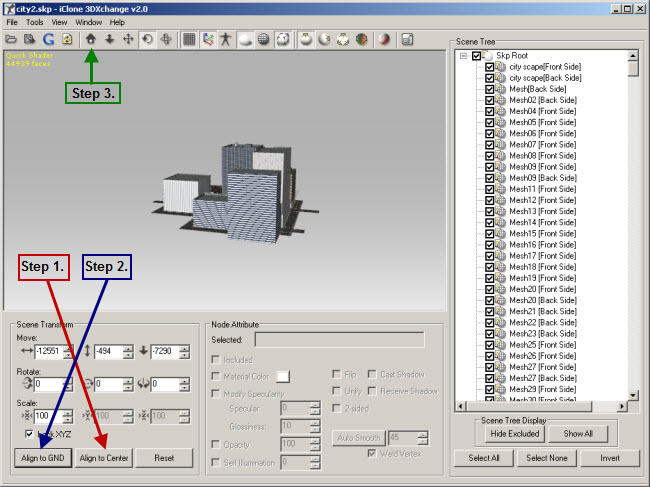Open the View menu
Image resolution: width=650 pixels, height=487 pixels.
pos(59,22)
